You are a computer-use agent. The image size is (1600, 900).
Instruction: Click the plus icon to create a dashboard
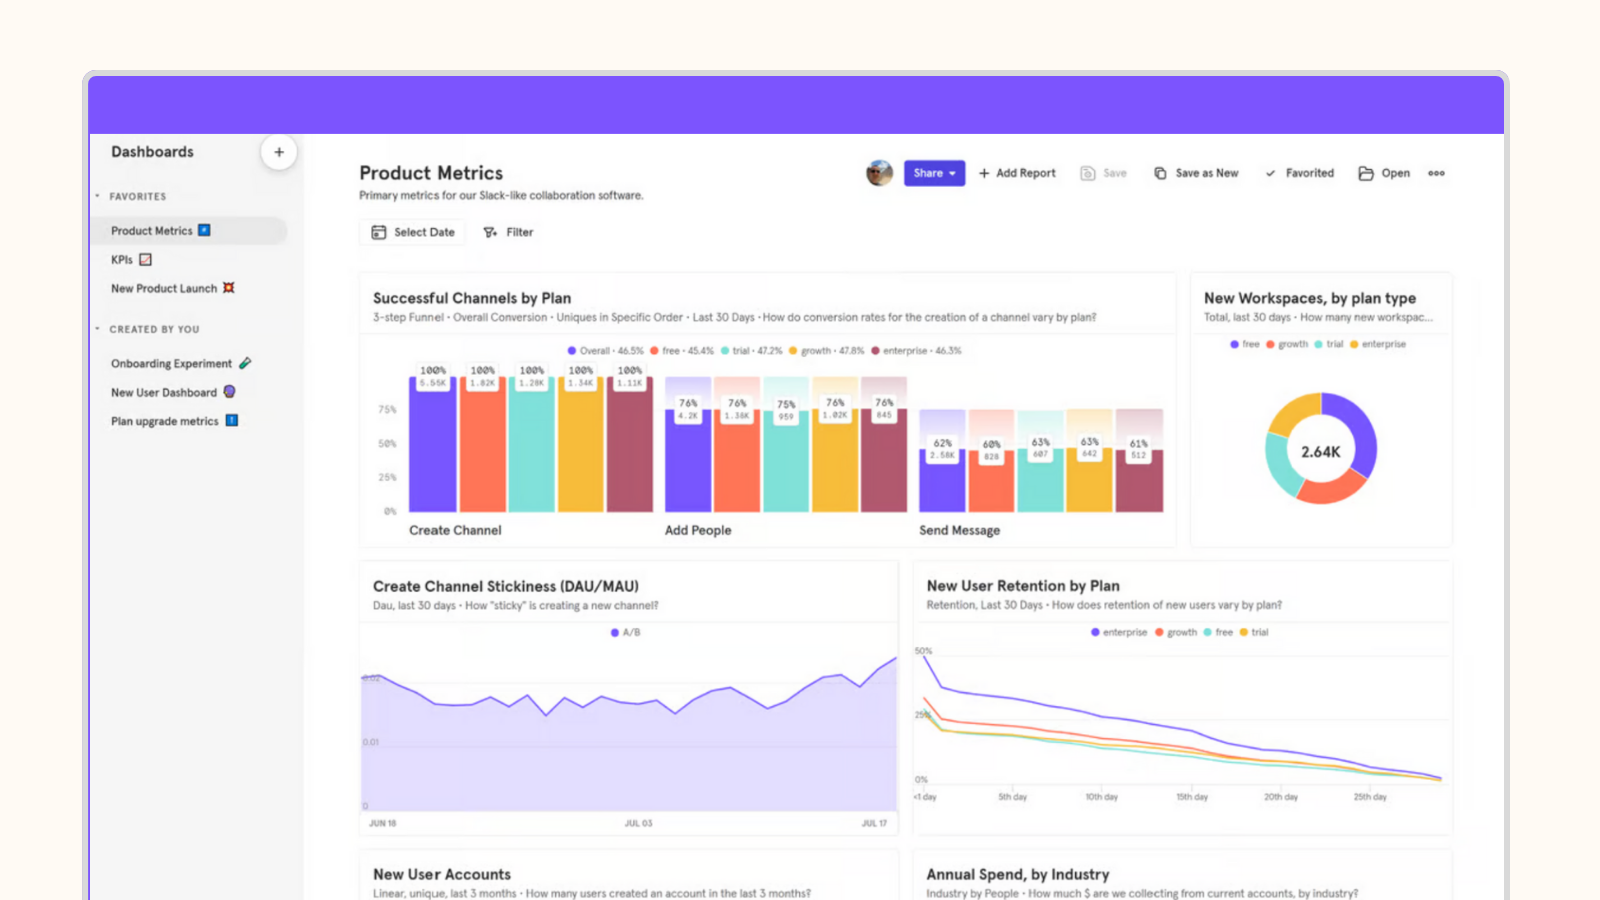[279, 152]
